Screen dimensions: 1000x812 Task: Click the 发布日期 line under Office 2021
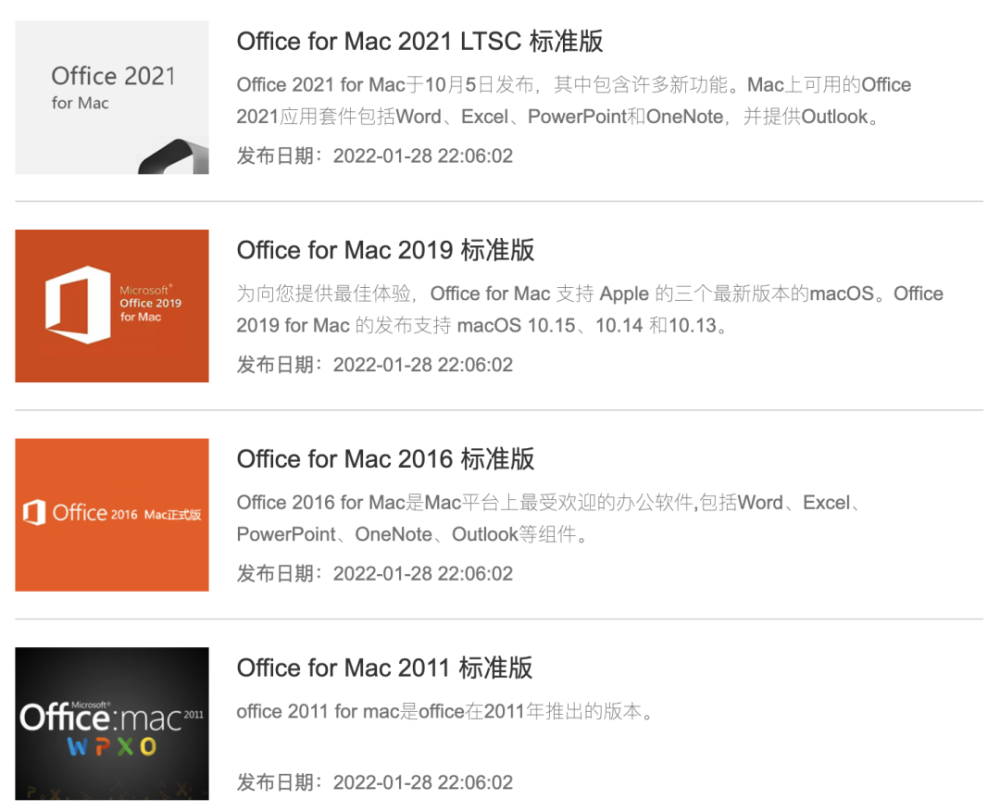[374, 156]
